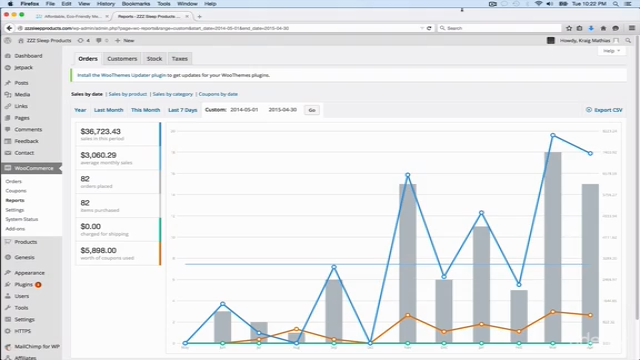Viewport: 640px width, 360px height.
Task: Open Jetpack in the sidebar
Action: 23,67
